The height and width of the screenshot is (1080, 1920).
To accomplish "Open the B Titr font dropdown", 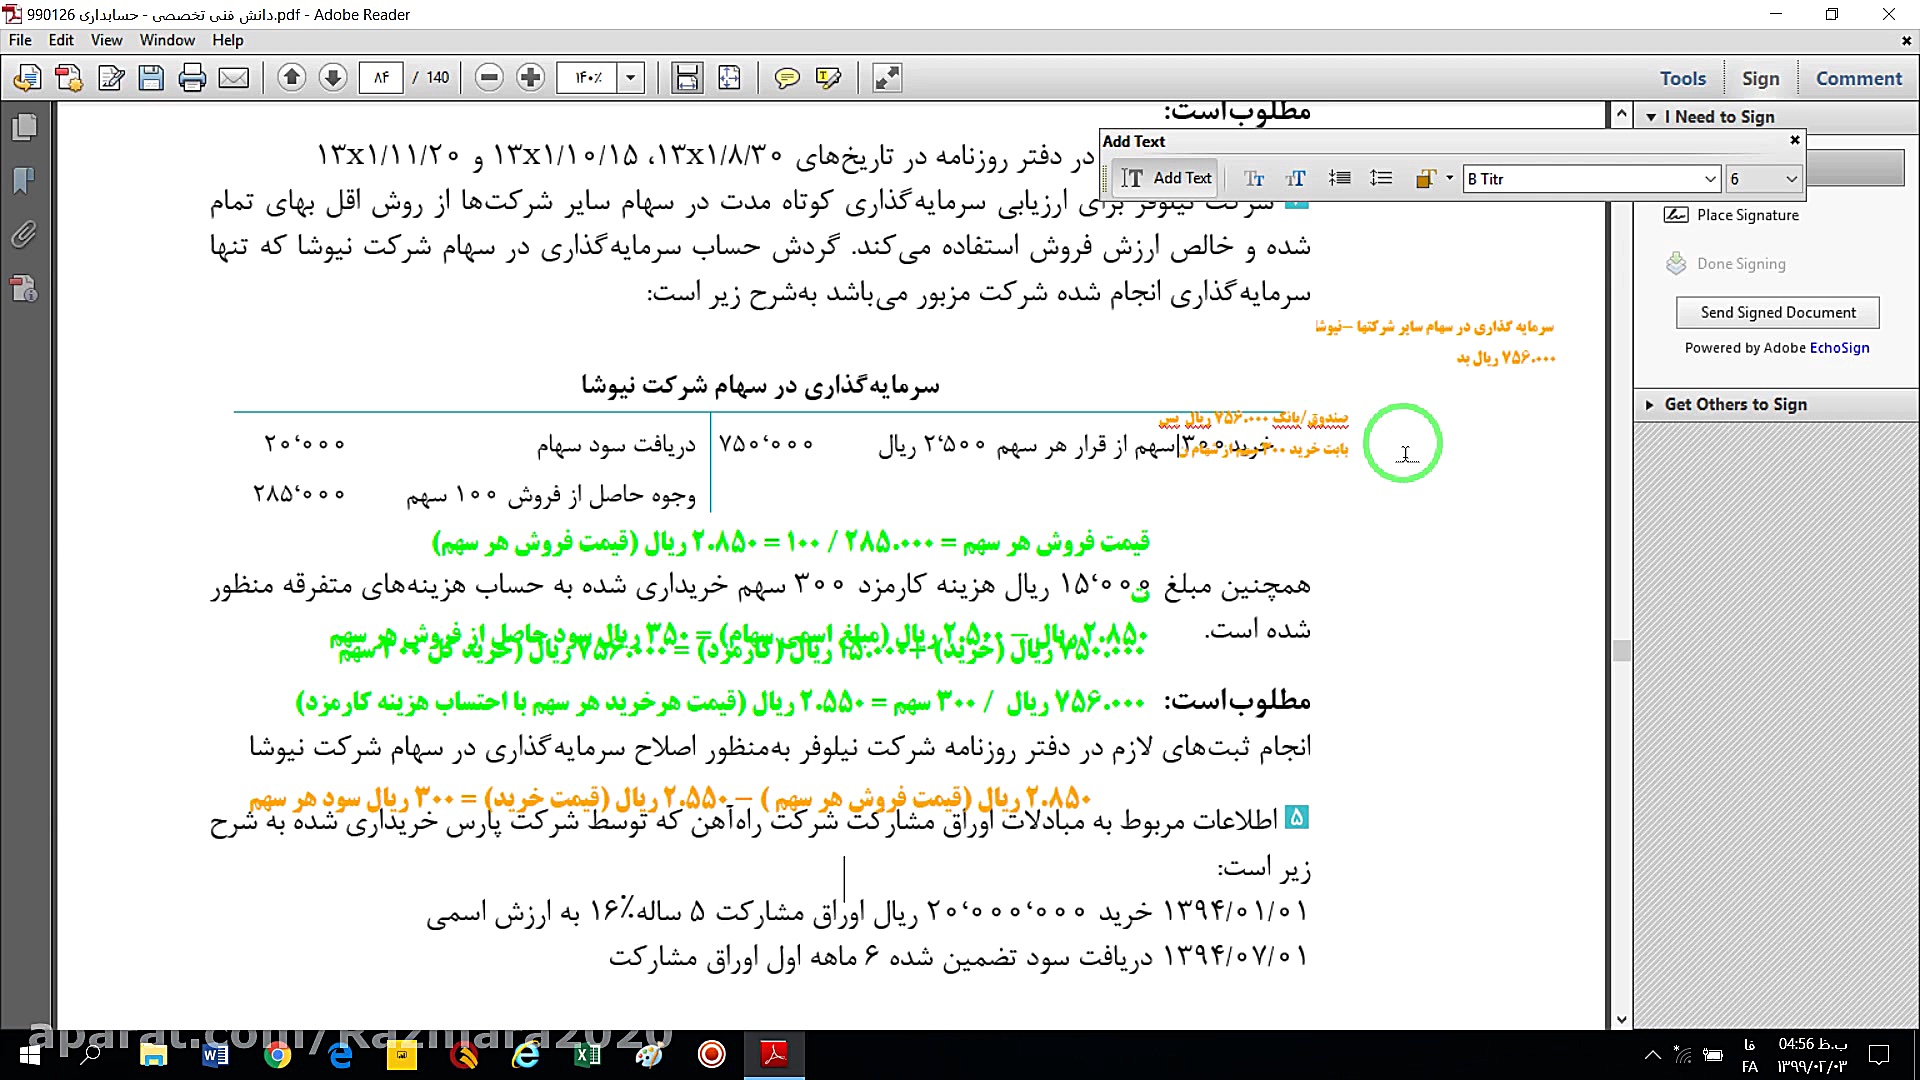I will 1710,179.
